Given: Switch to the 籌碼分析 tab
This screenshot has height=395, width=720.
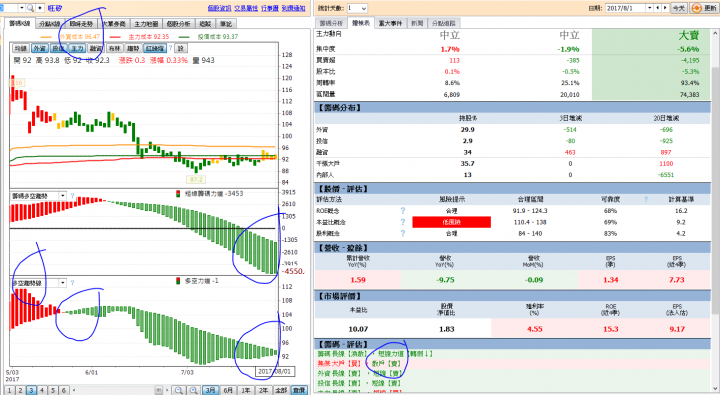Looking at the screenshot, I should point(331,23).
